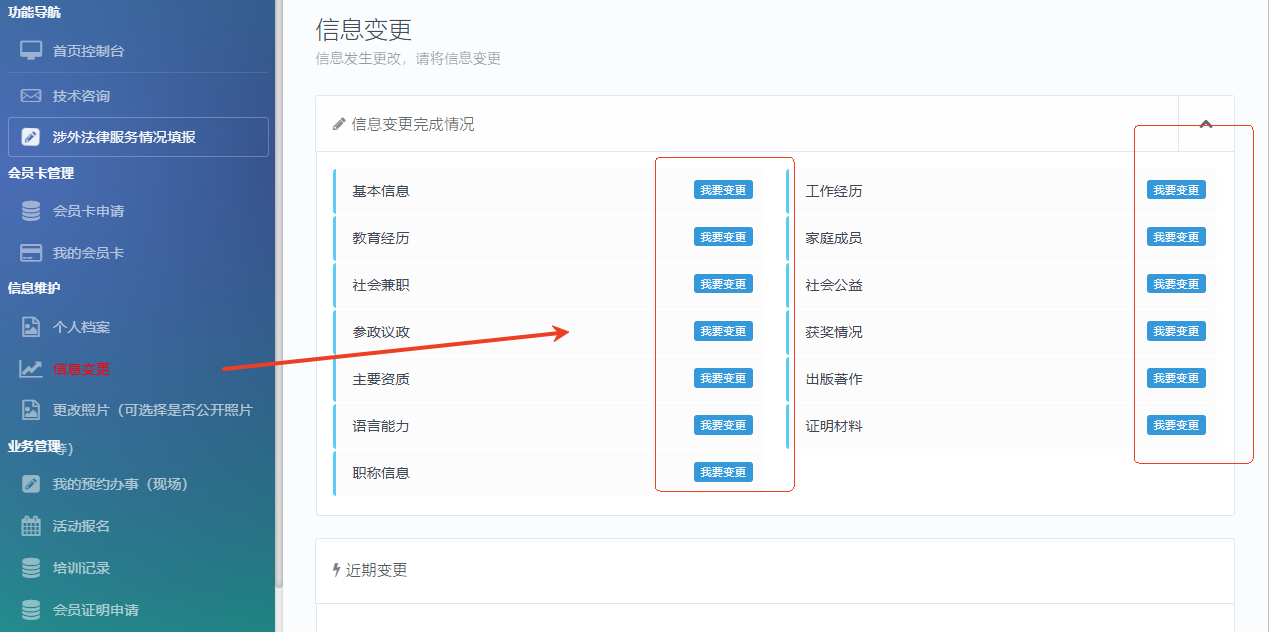Click the sidebar vertical scrollbar
The image size is (1269, 632).
tap(279, 300)
